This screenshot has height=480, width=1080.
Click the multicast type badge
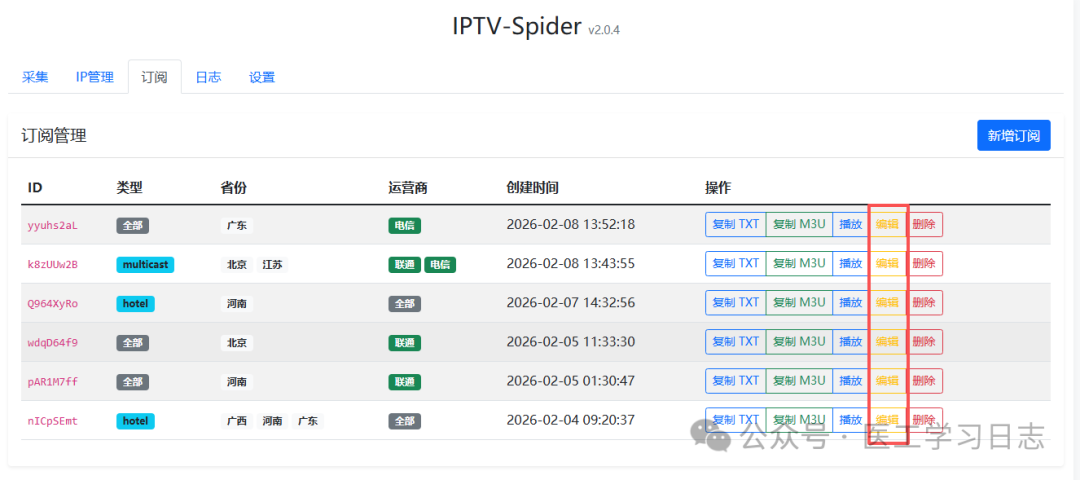[x=145, y=264]
